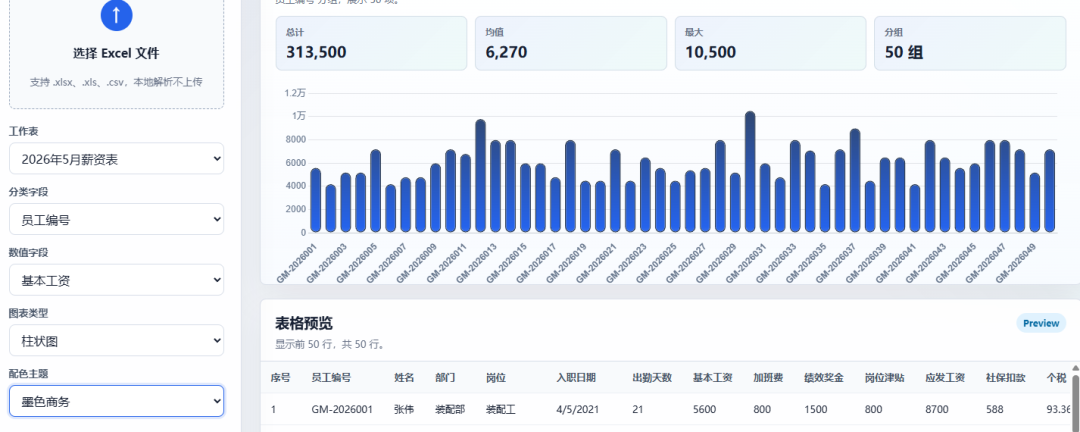Click the 序号 column header
1080x432 pixels.
click(280, 378)
